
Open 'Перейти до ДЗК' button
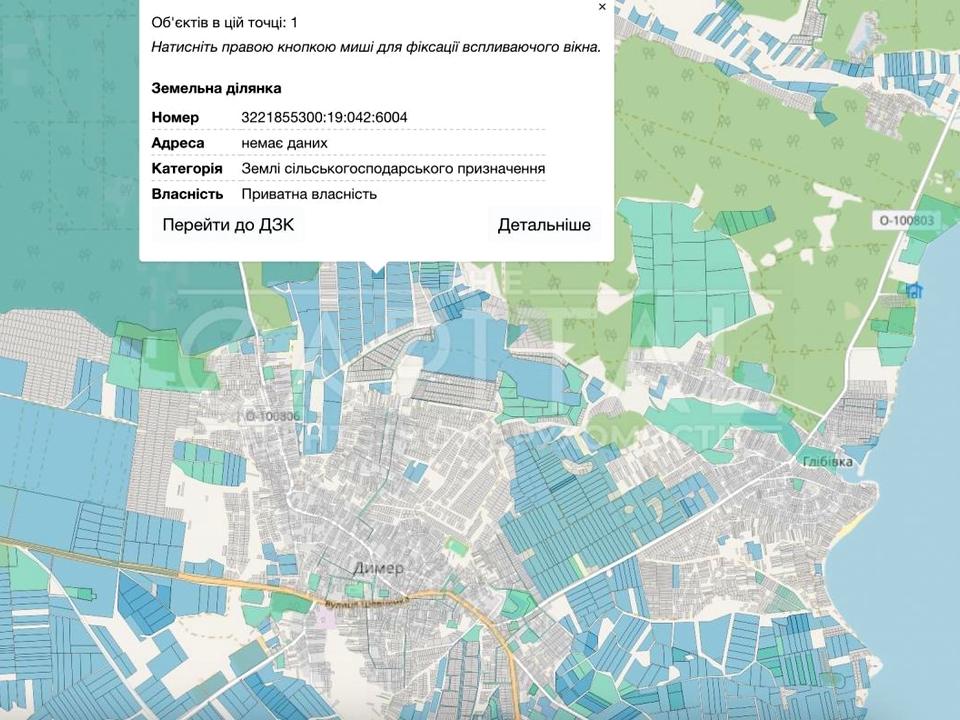[228, 225]
